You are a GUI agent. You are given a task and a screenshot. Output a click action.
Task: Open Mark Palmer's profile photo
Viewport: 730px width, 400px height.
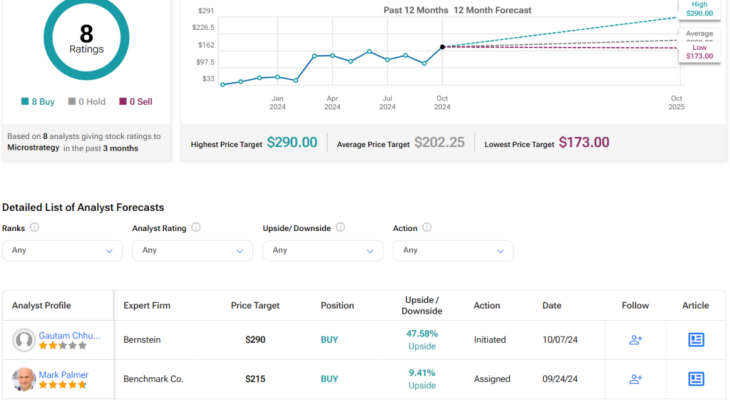pos(24,379)
